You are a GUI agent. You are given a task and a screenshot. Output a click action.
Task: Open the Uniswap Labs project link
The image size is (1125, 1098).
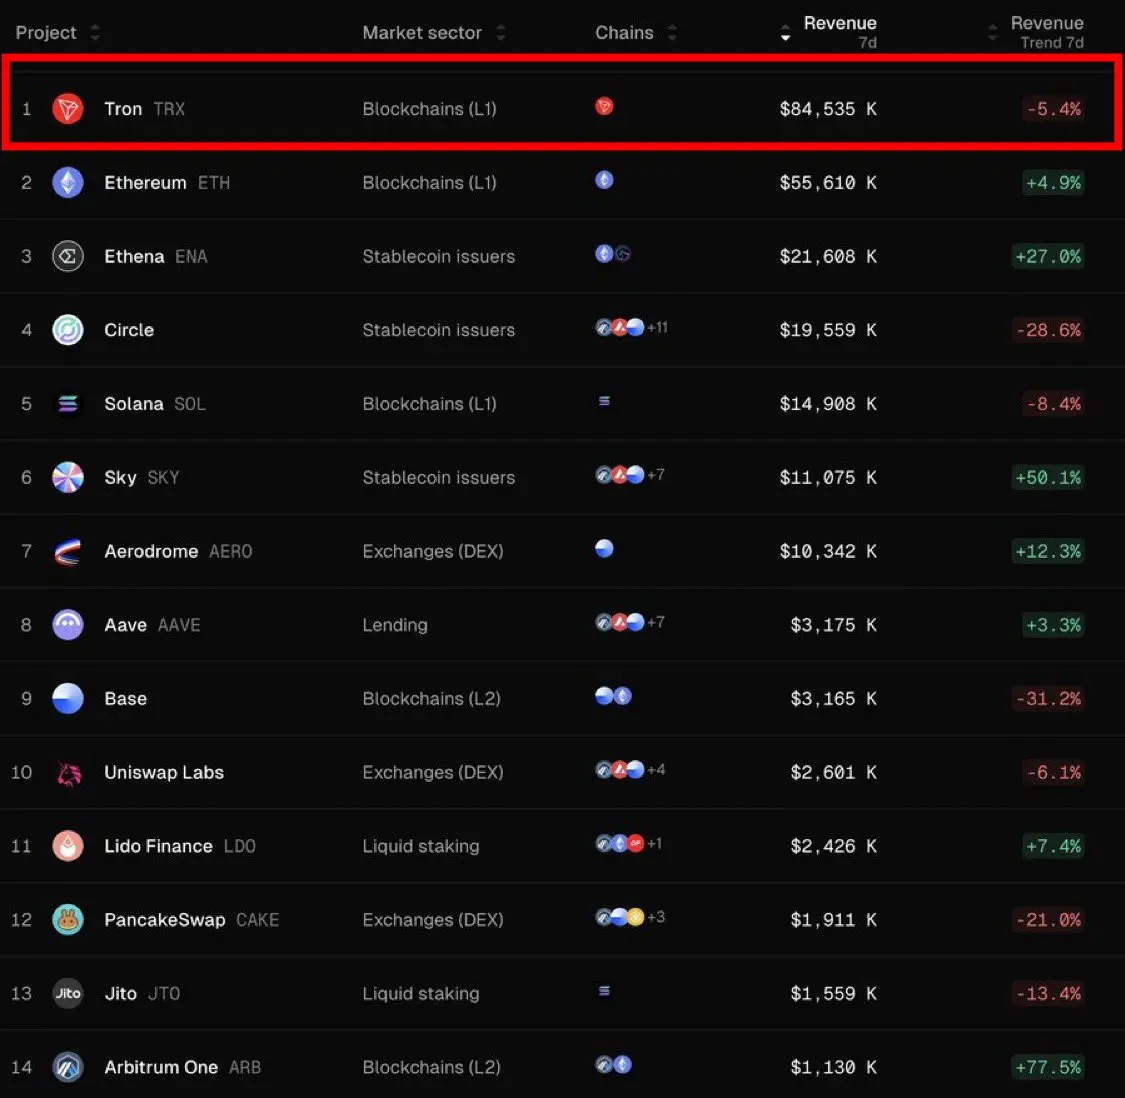tap(164, 773)
